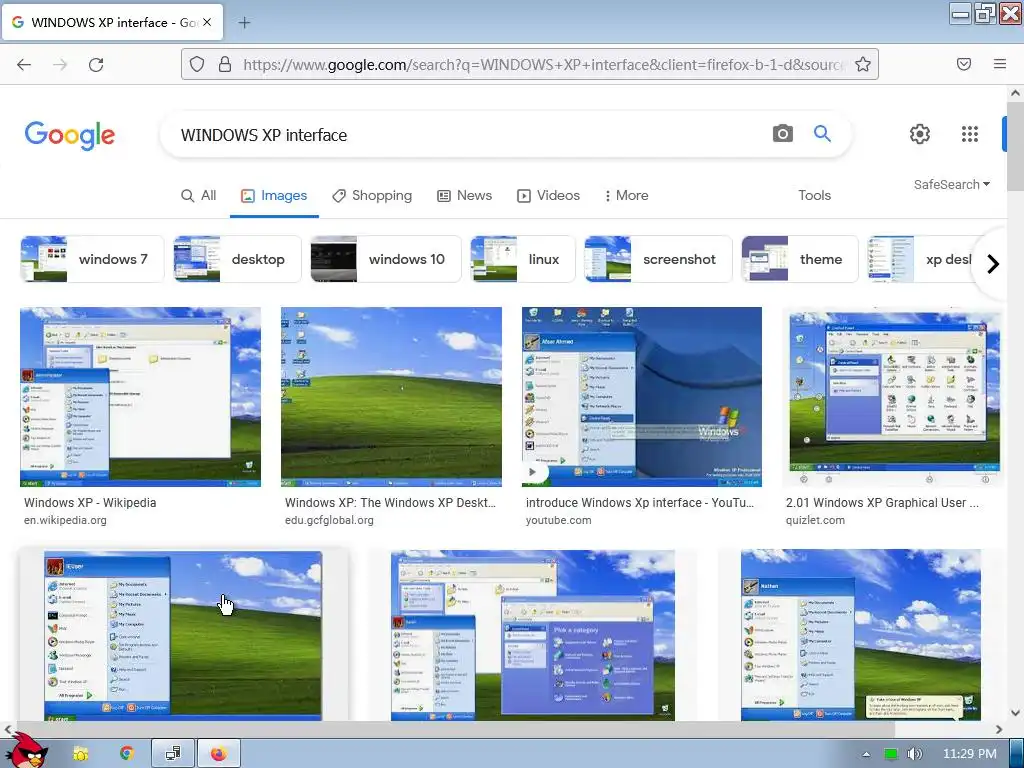Click the padlock site info icon
This screenshot has height=768, width=1024.
[x=225, y=64]
